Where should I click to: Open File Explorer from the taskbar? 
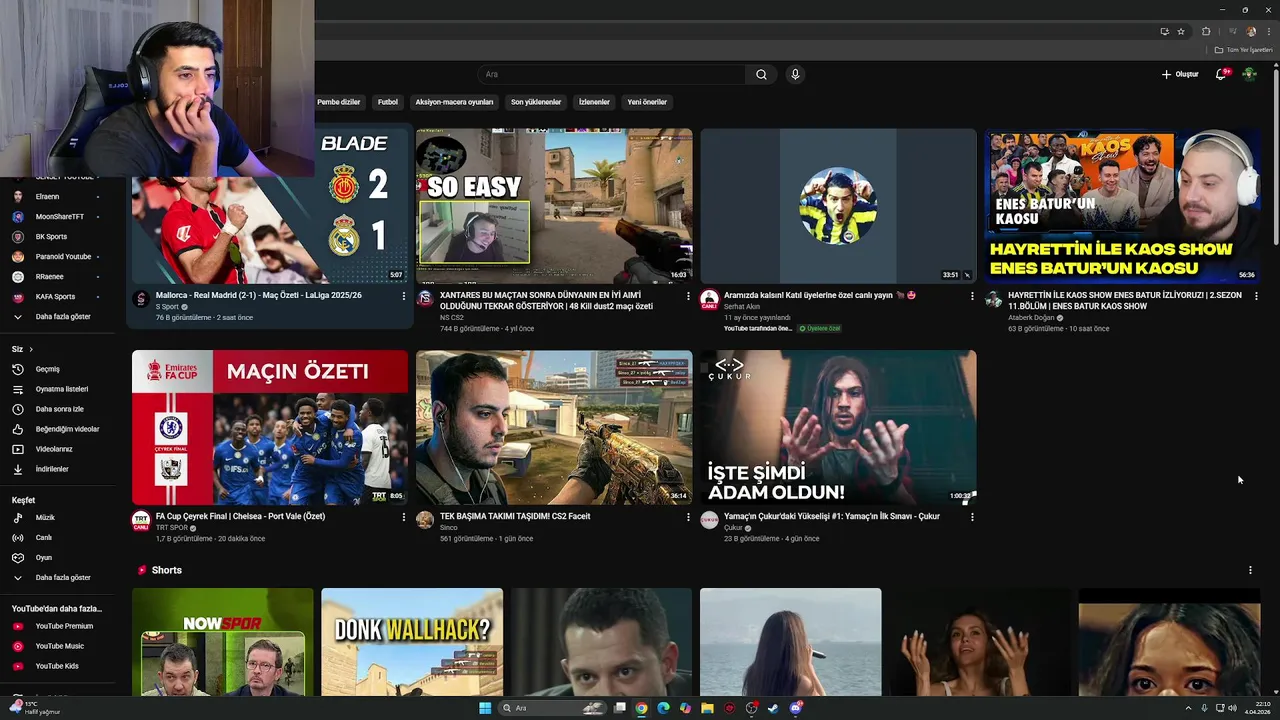[x=707, y=708]
